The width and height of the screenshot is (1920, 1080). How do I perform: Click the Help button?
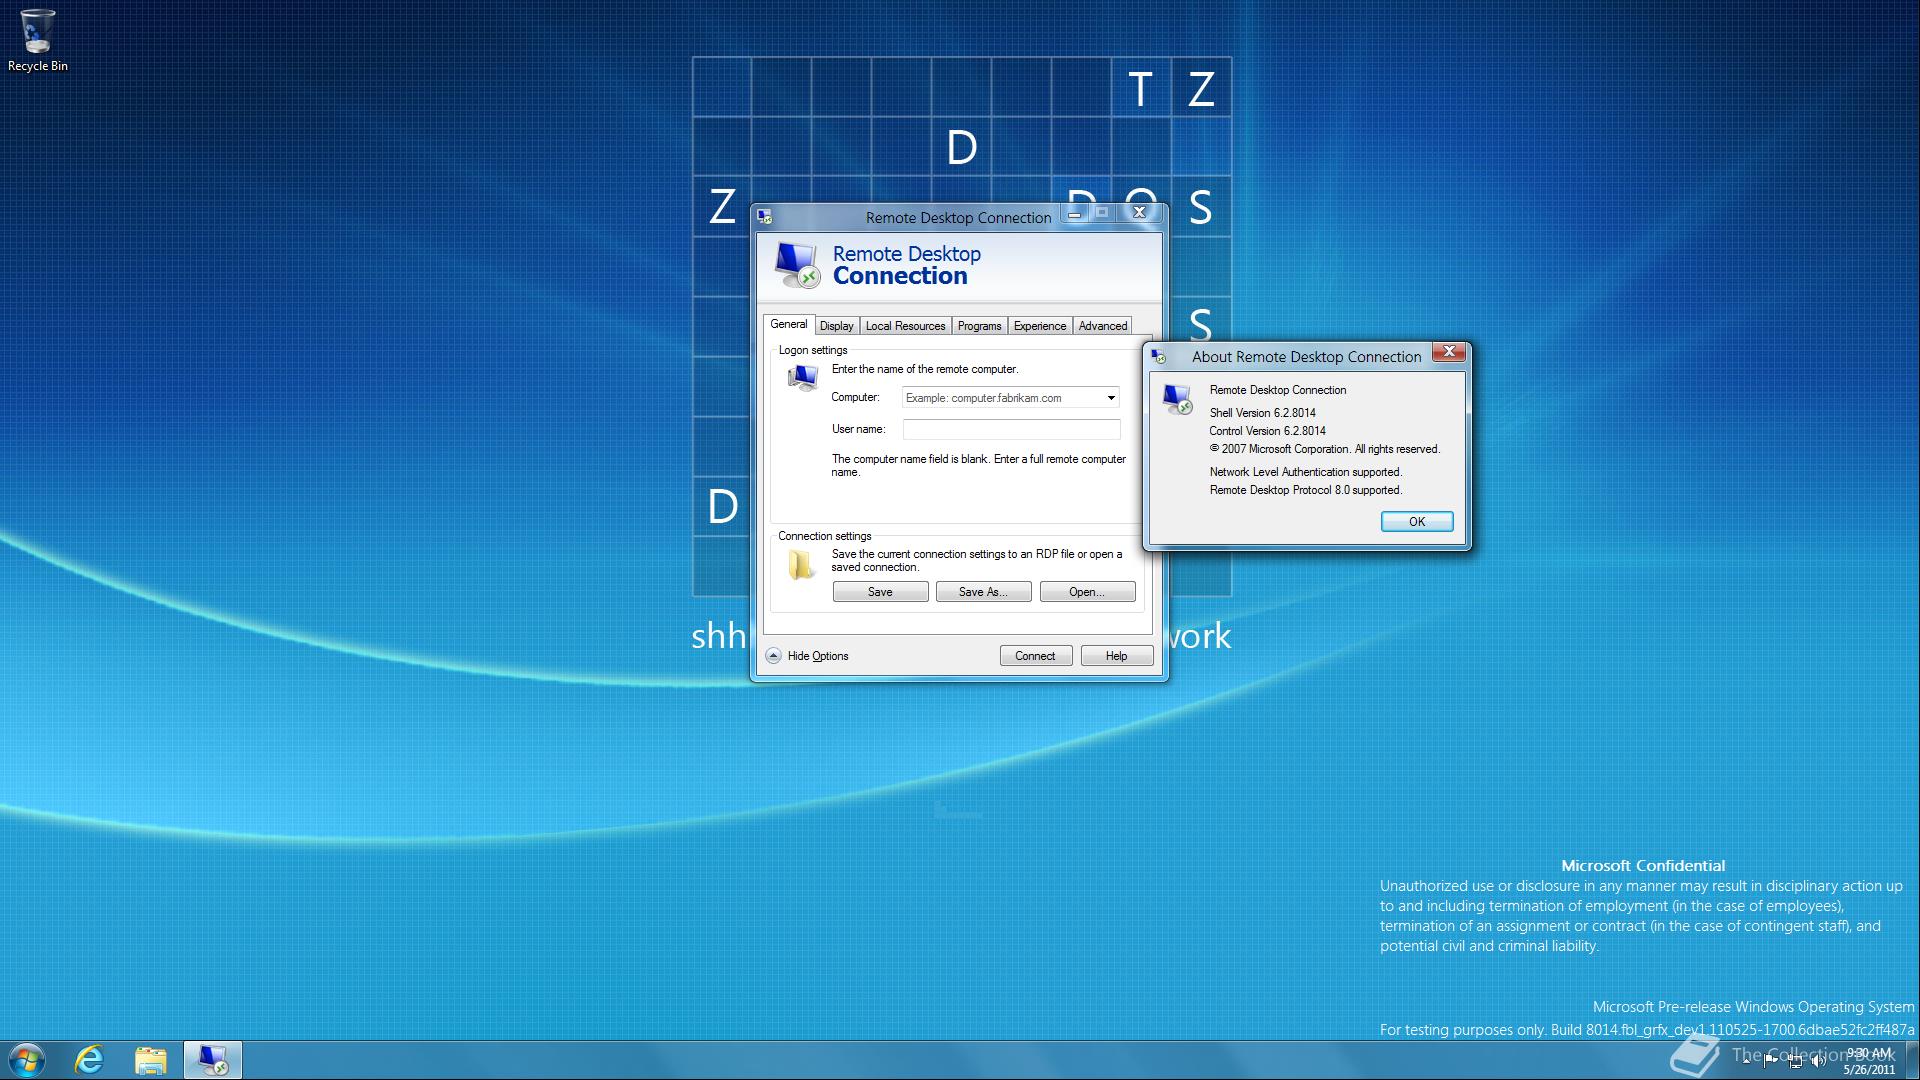pos(1116,656)
